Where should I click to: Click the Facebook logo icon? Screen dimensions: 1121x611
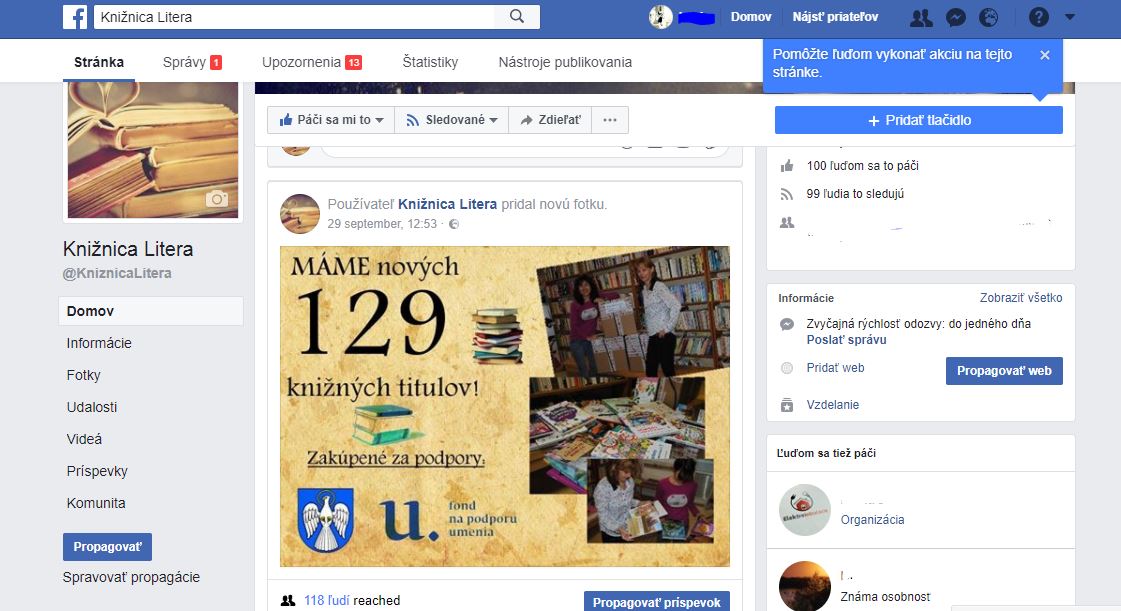(x=75, y=17)
